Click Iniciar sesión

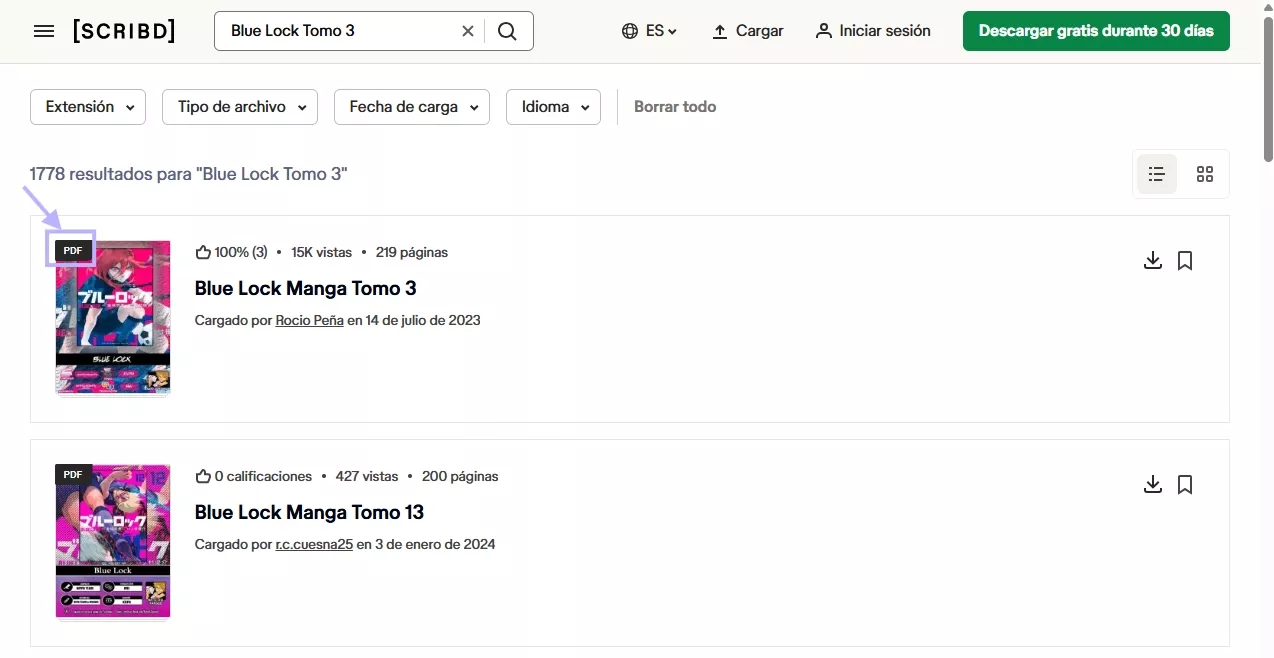(x=873, y=31)
